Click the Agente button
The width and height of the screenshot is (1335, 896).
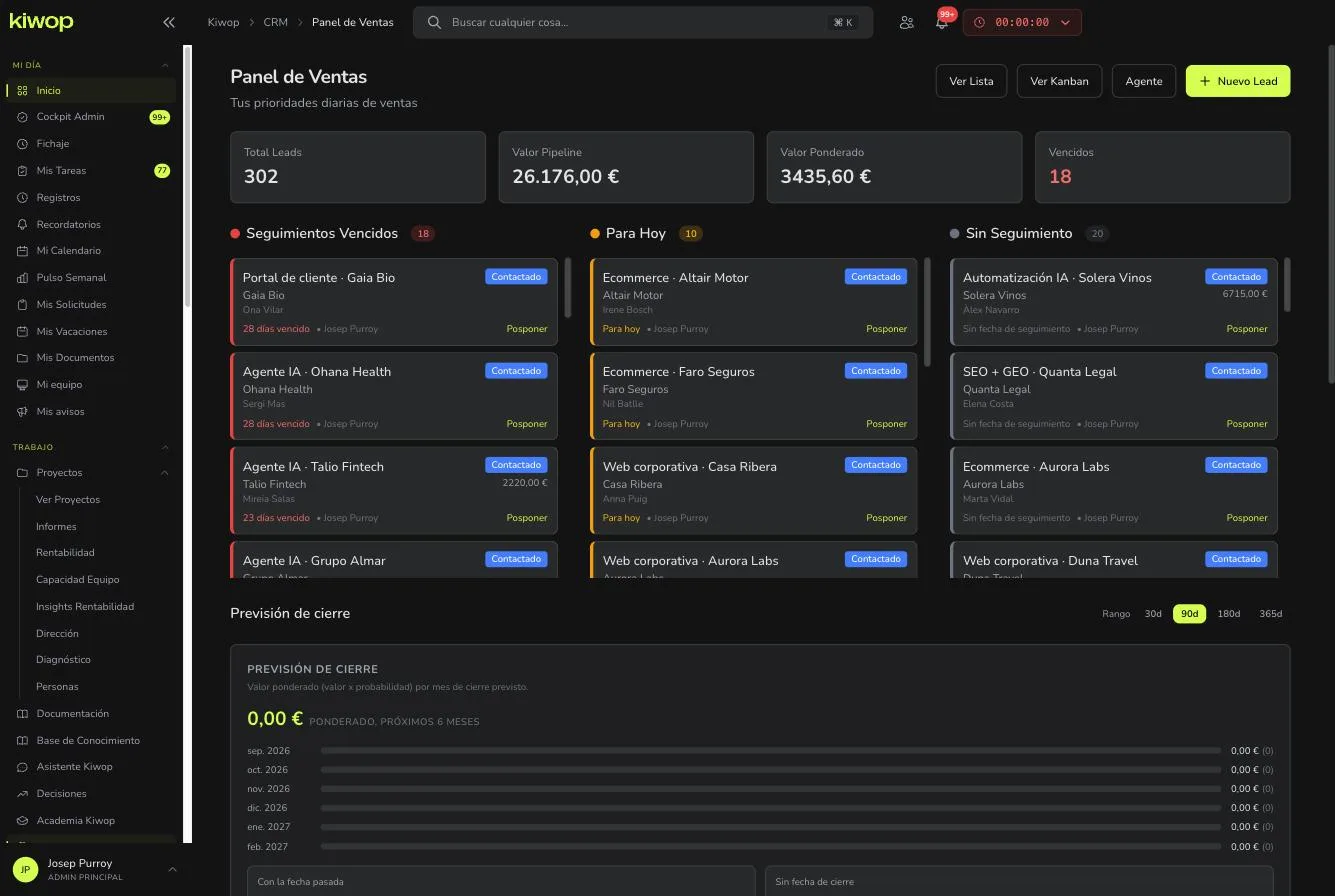tap(1144, 81)
